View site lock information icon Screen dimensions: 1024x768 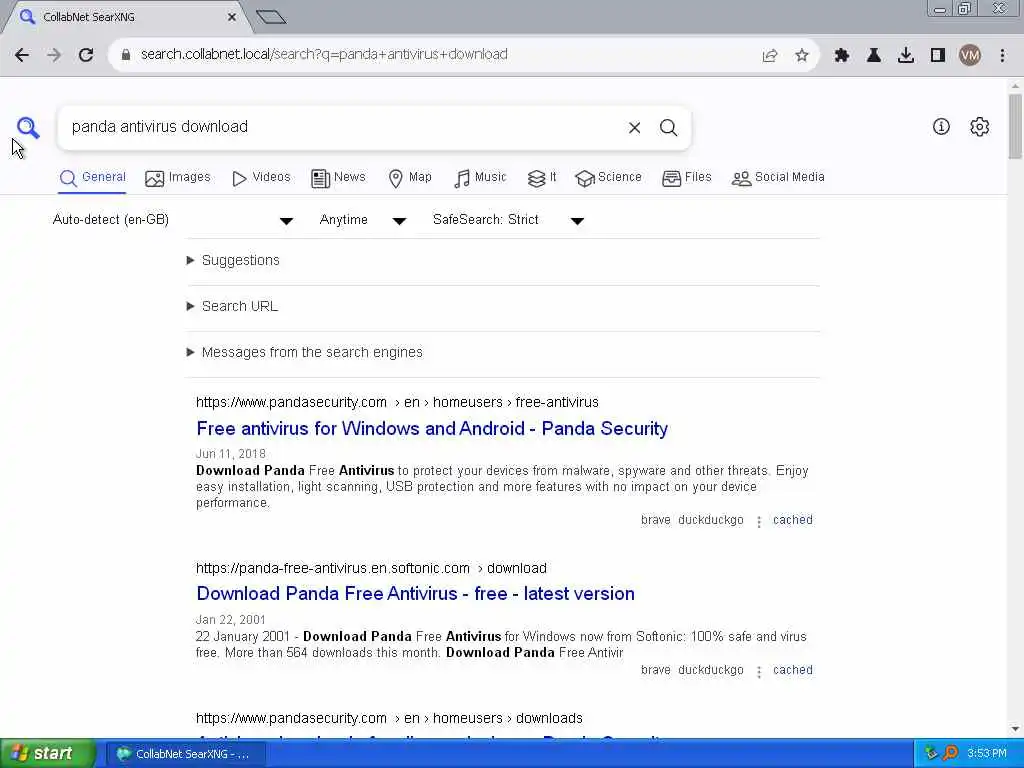click(126, 55)
